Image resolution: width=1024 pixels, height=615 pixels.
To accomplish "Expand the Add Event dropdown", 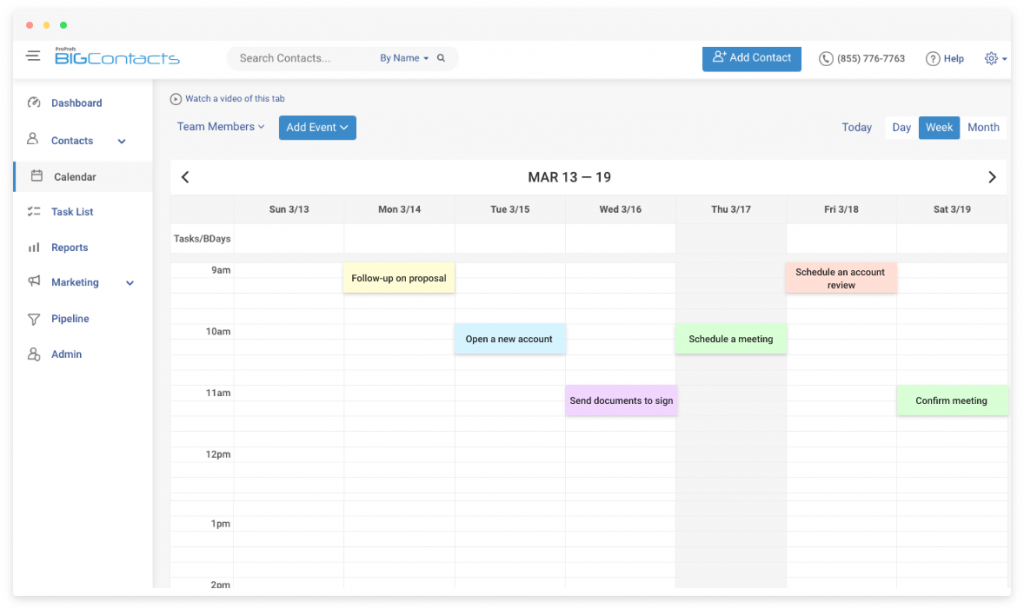I will point(317,127).
